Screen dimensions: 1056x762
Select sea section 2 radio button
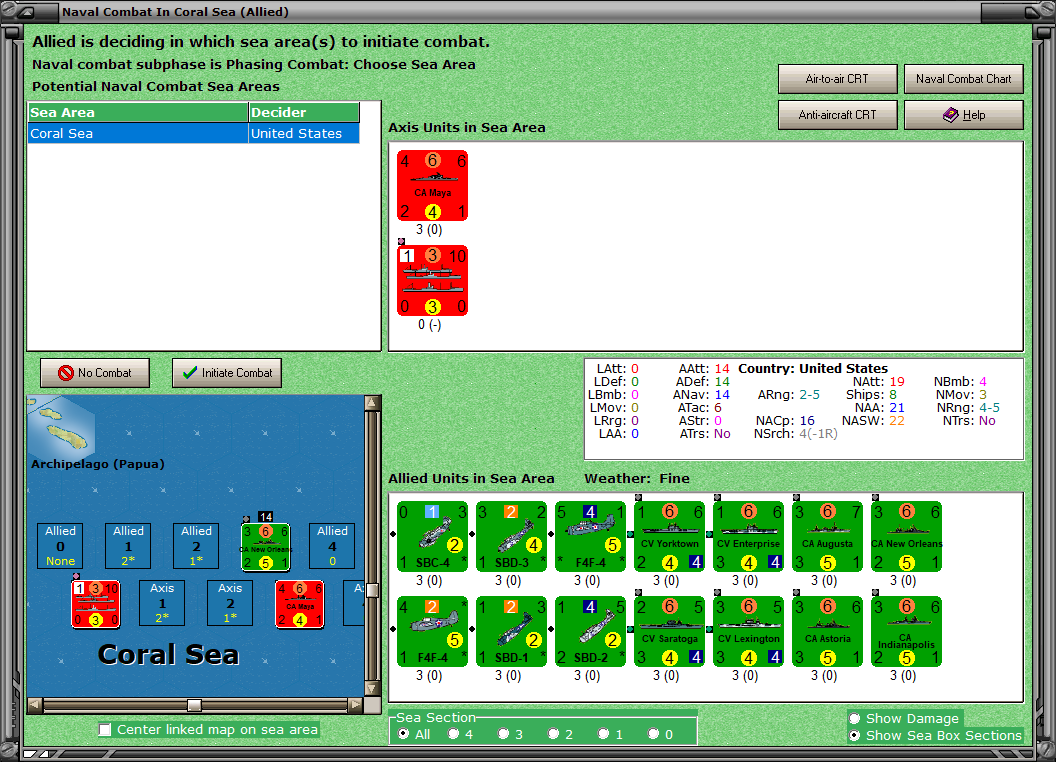(x=553, y=734)
